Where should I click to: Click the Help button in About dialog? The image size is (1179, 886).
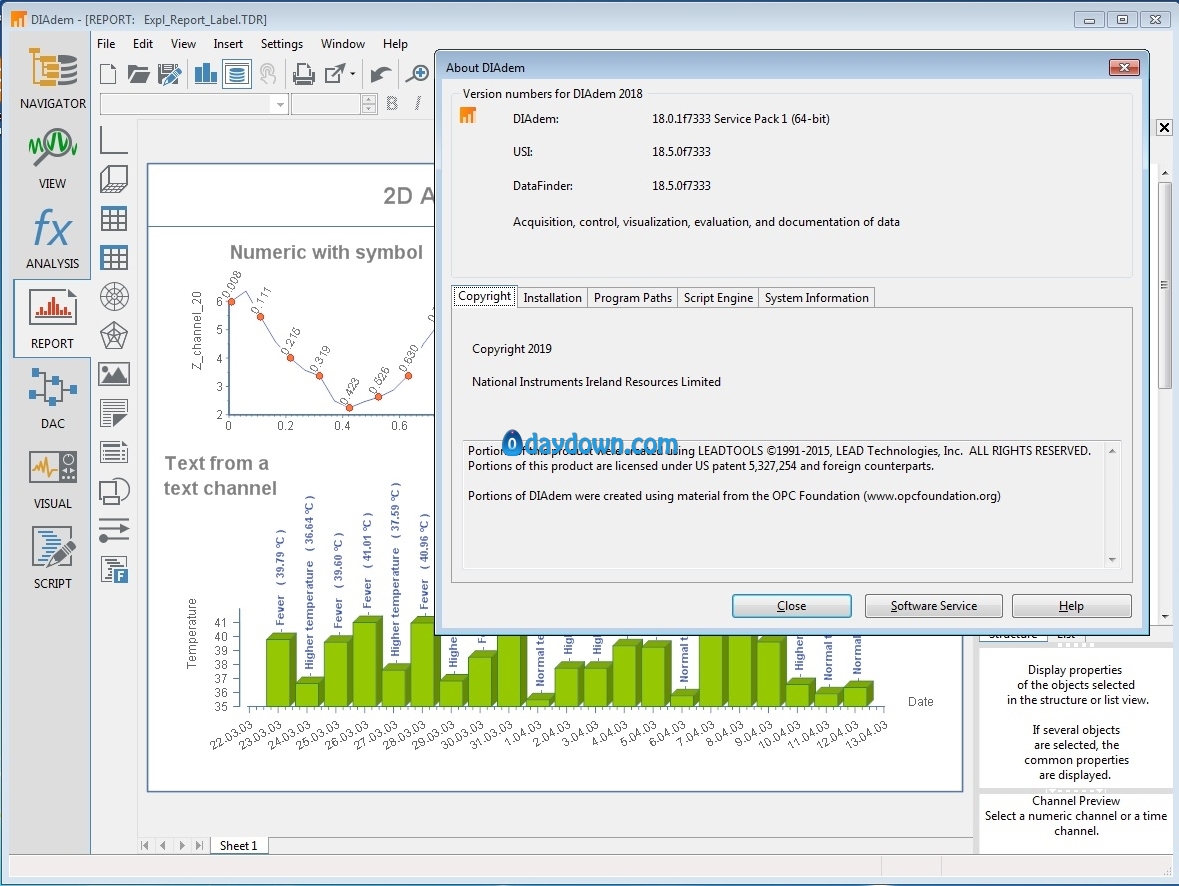pyautogui.click(x=1071, y=606)
